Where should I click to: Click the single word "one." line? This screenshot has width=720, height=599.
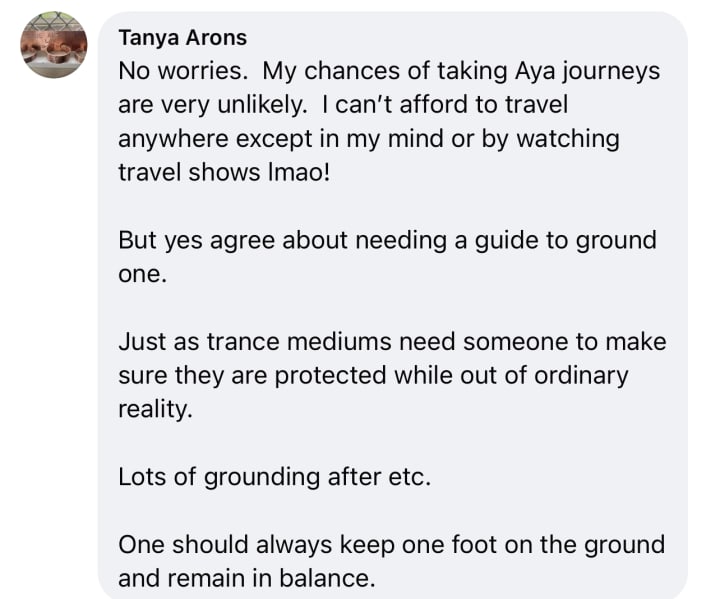(x=141, y=273)
